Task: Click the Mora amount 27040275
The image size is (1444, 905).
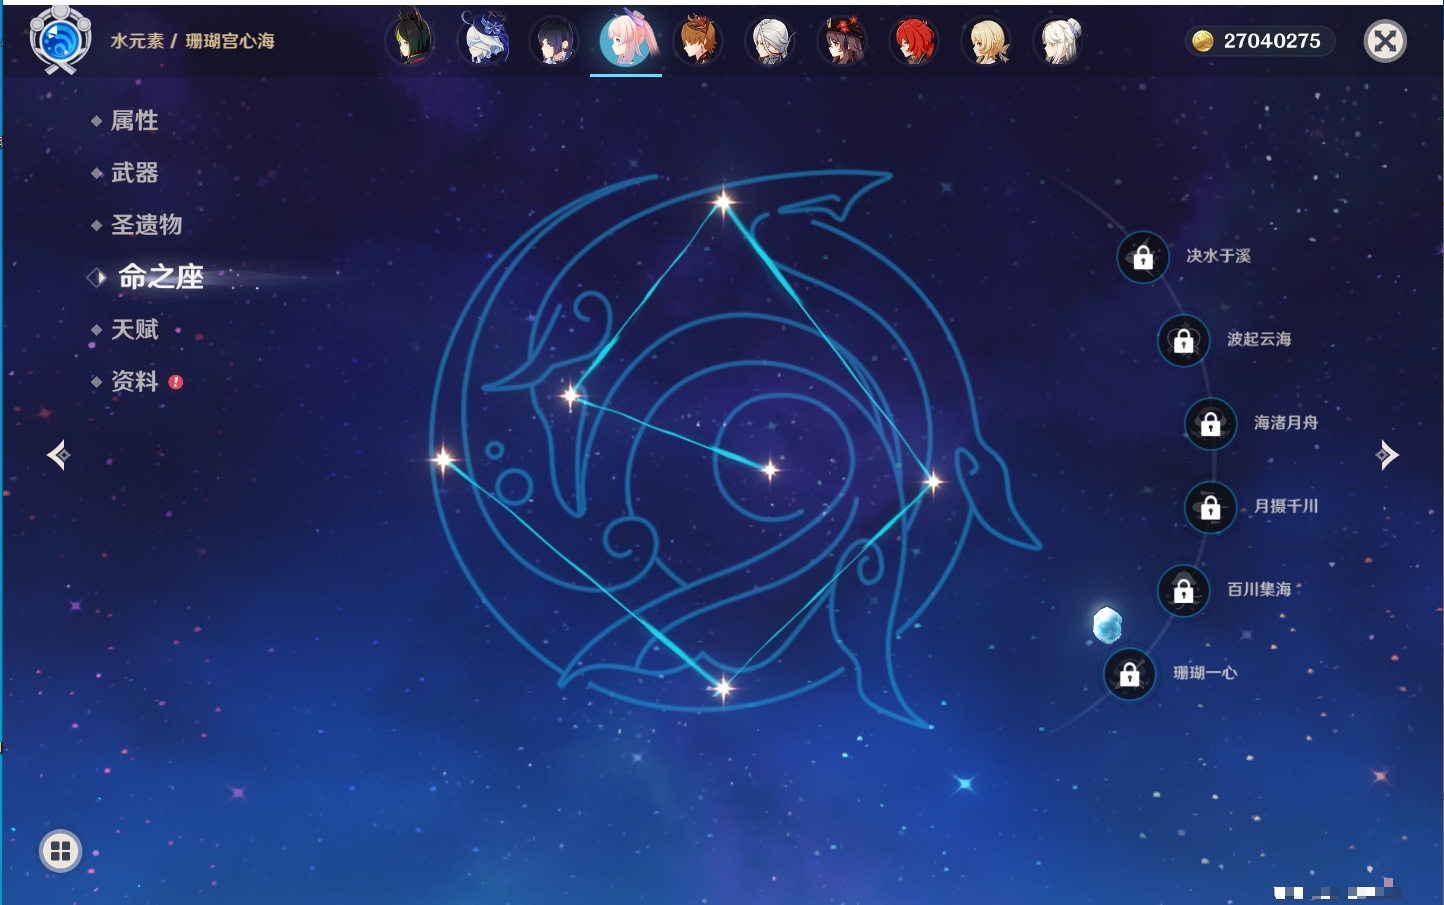Action: 1272,41
